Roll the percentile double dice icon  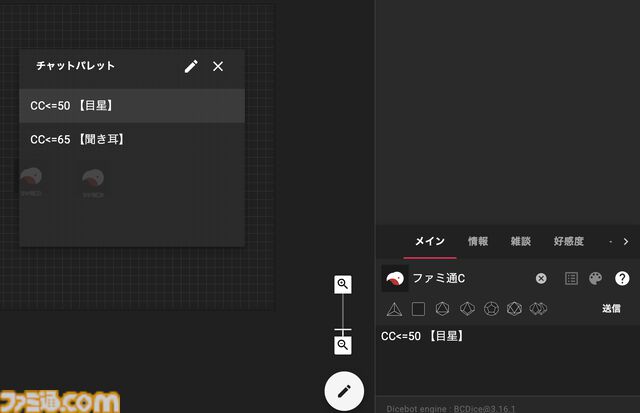[538, 309]
